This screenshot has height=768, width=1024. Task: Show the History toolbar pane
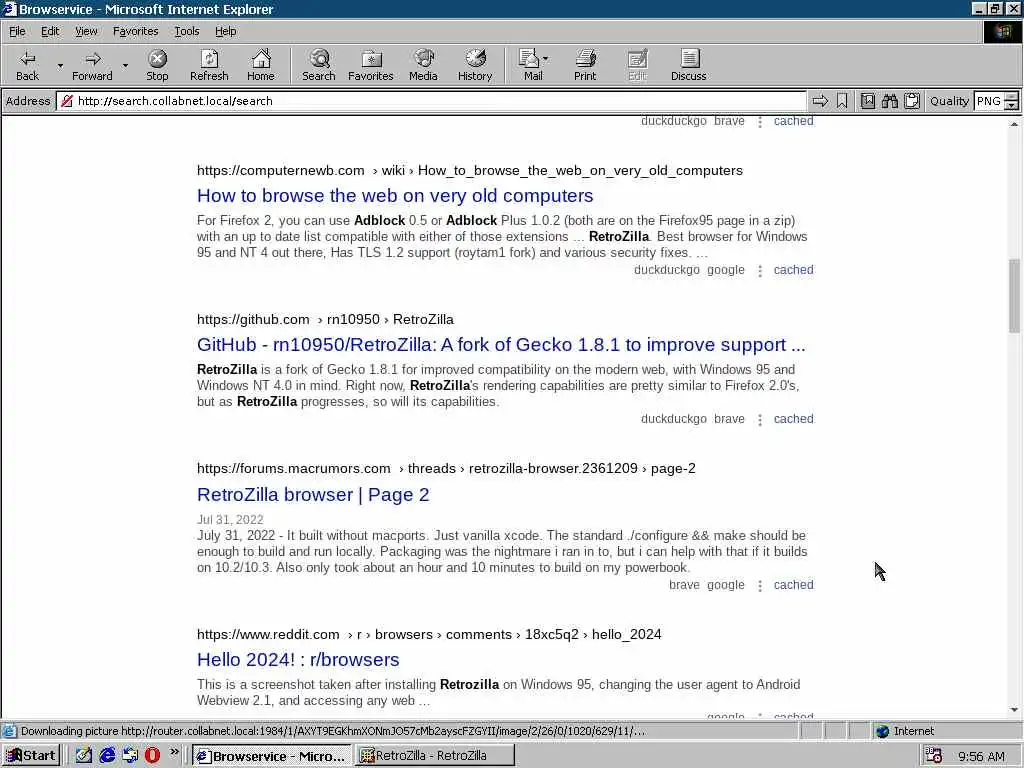(x=475, y=65)
